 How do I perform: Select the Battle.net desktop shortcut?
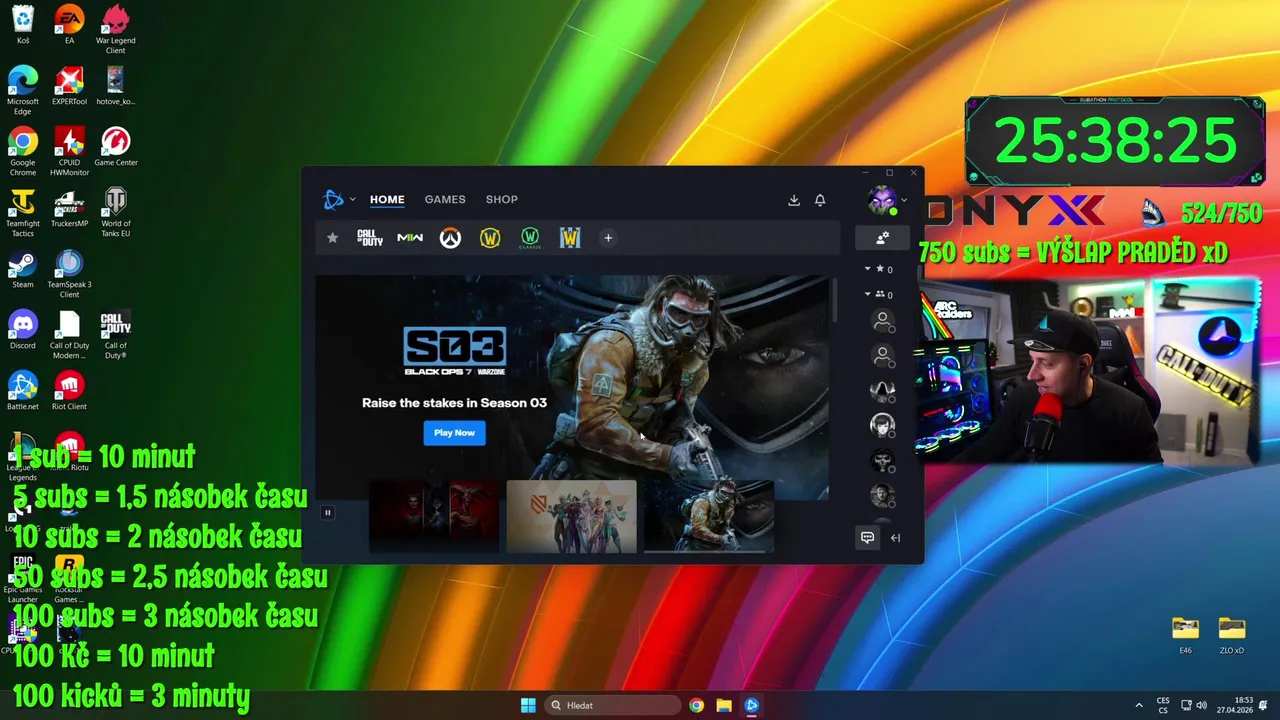click(23, 391)
